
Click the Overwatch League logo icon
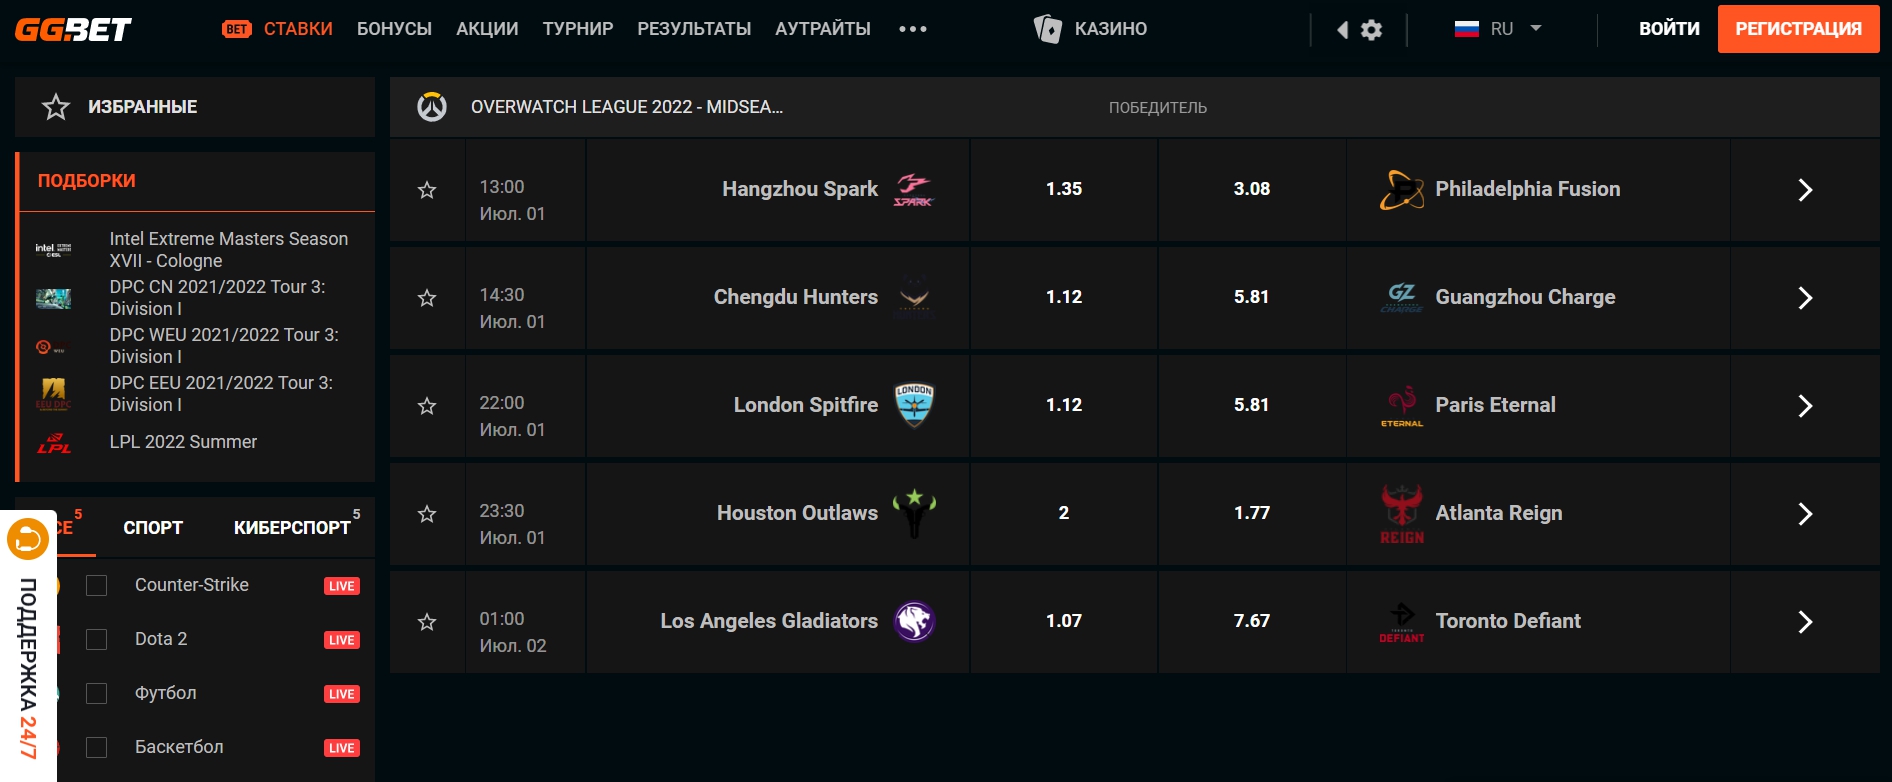point(432,107)
